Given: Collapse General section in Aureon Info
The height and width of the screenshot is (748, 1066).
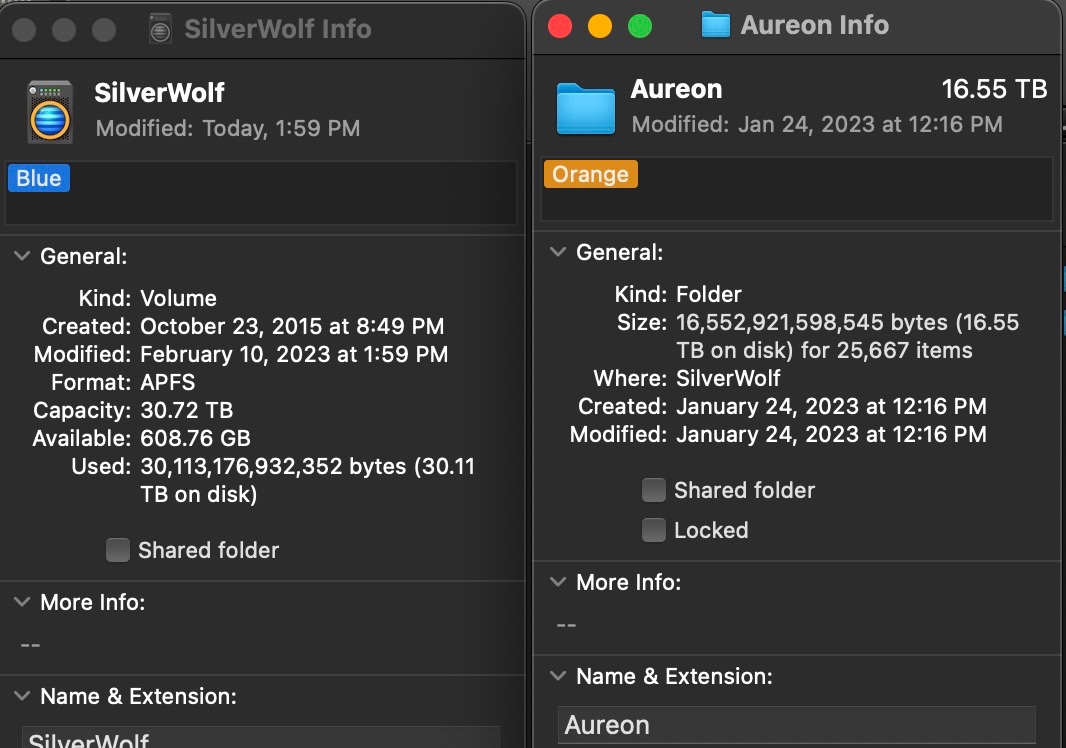Looking at the screenshot, I should pos(558,253).
